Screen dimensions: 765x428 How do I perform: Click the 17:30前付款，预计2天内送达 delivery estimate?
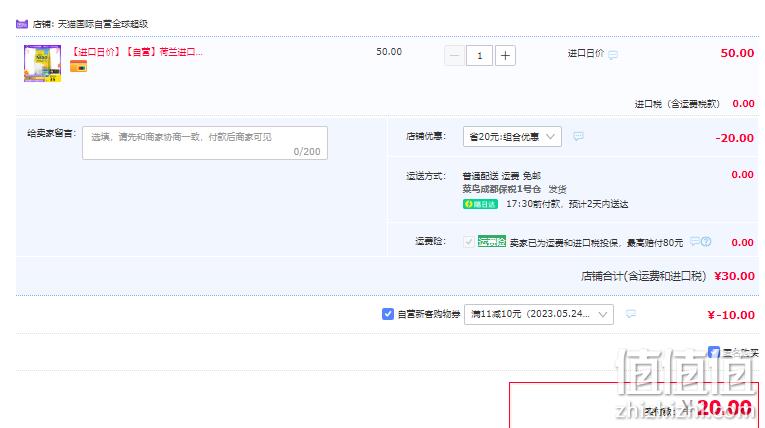567,204
